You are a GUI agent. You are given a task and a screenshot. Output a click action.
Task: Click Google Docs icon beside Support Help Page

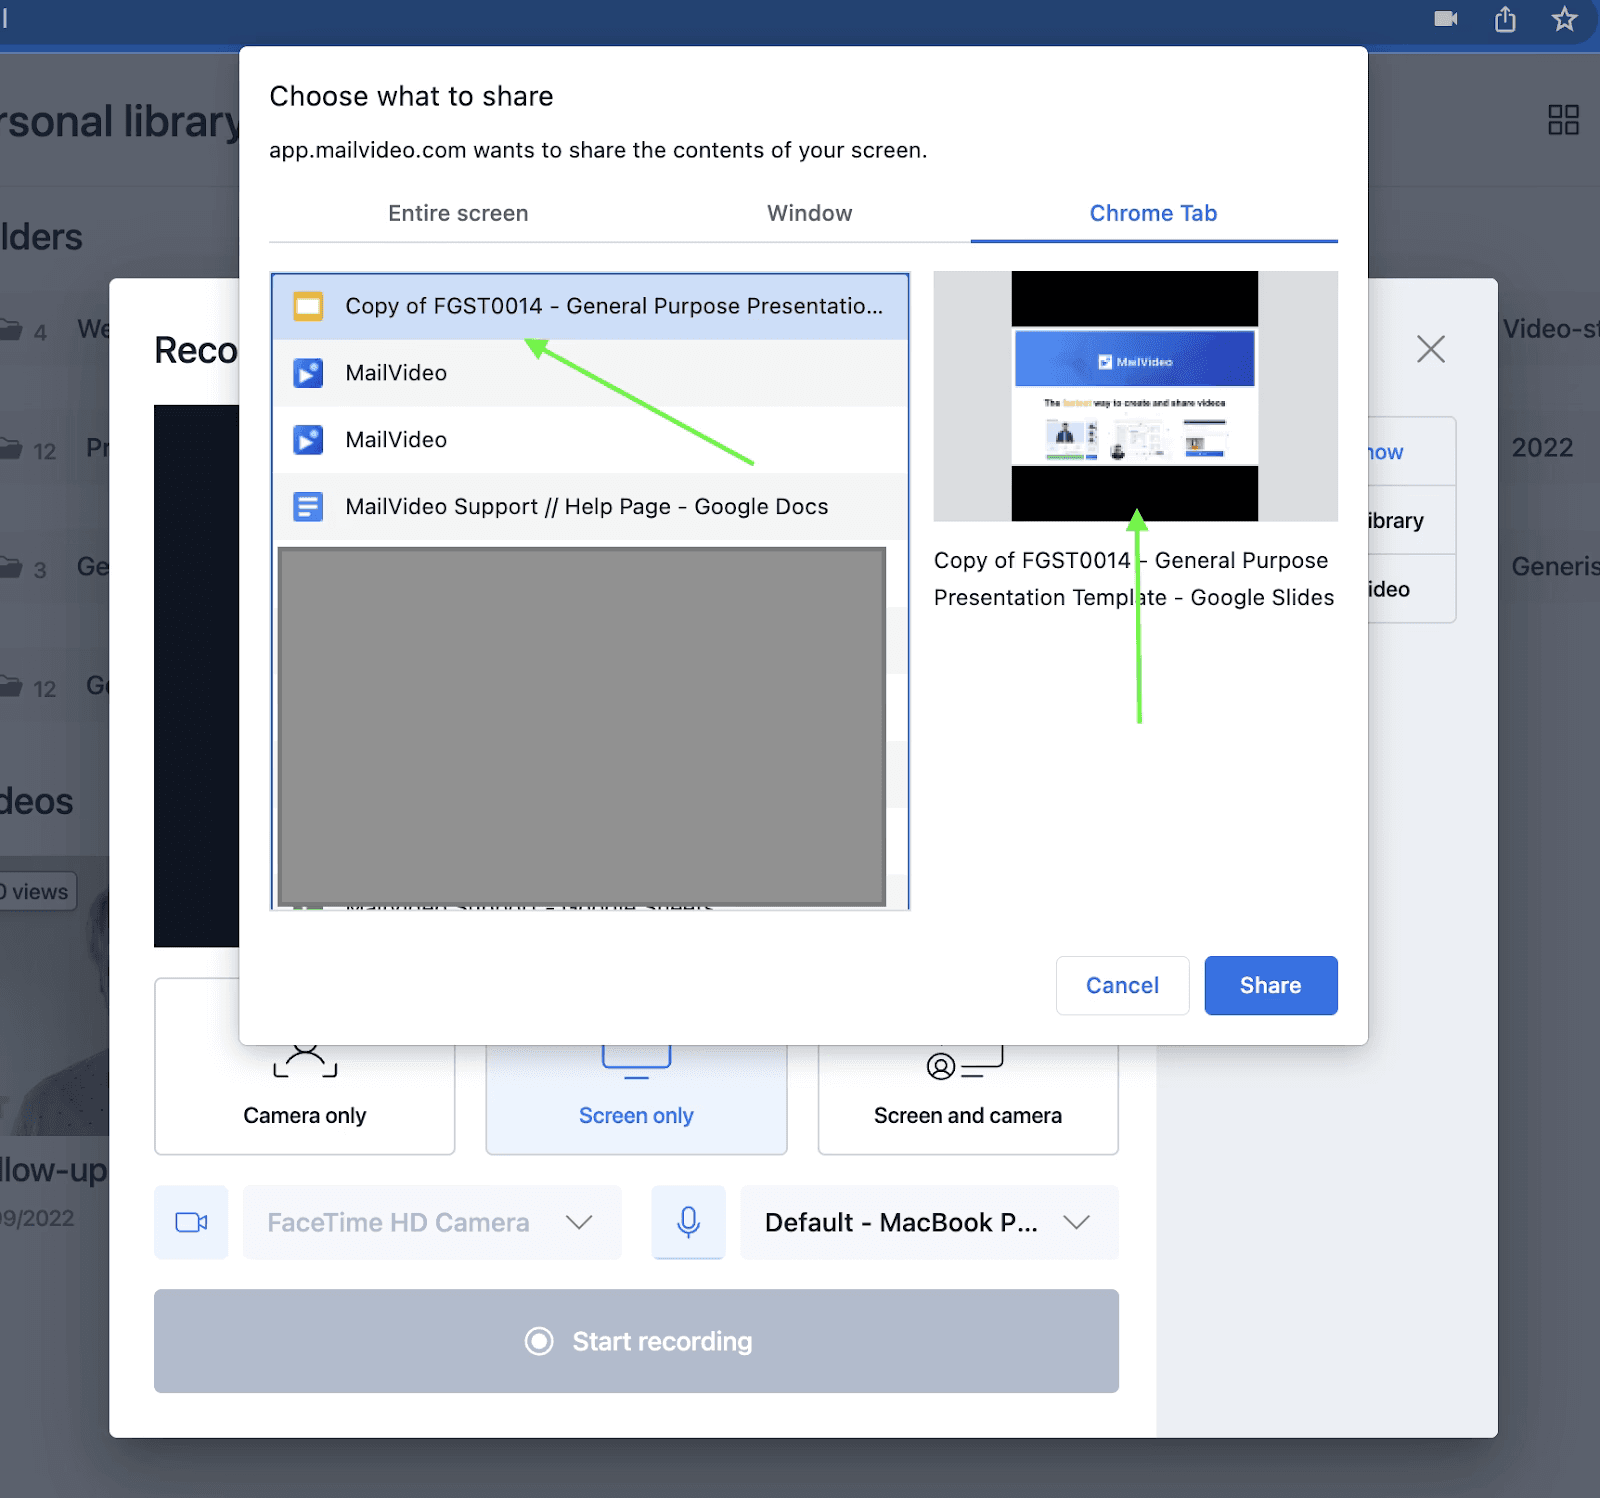[x=308, y=507]
